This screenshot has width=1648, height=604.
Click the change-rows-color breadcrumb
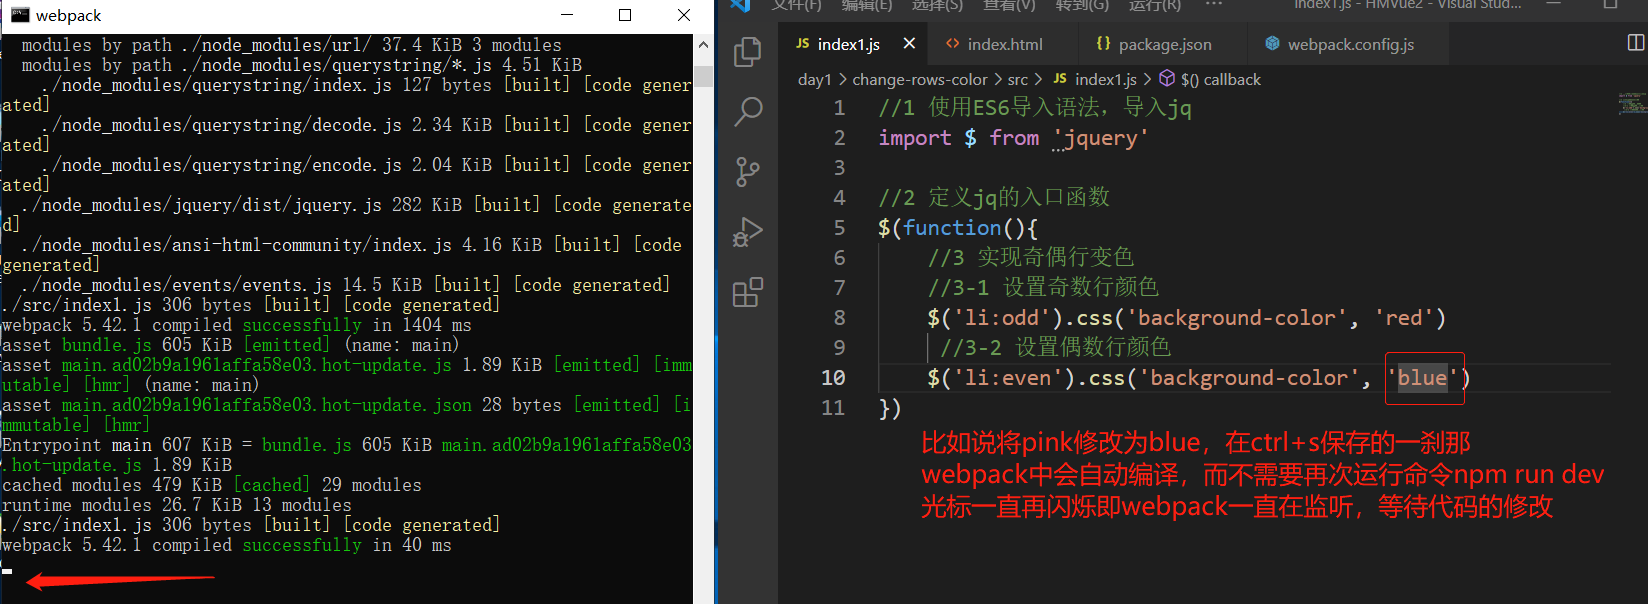pyautogui.click(x=920, y=79)
